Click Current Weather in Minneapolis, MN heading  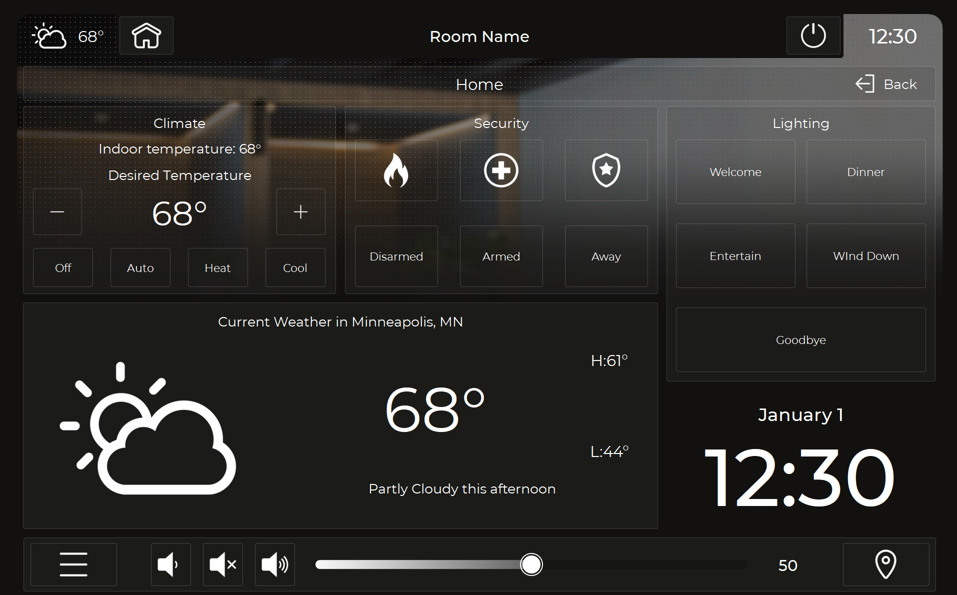[341, 322]
